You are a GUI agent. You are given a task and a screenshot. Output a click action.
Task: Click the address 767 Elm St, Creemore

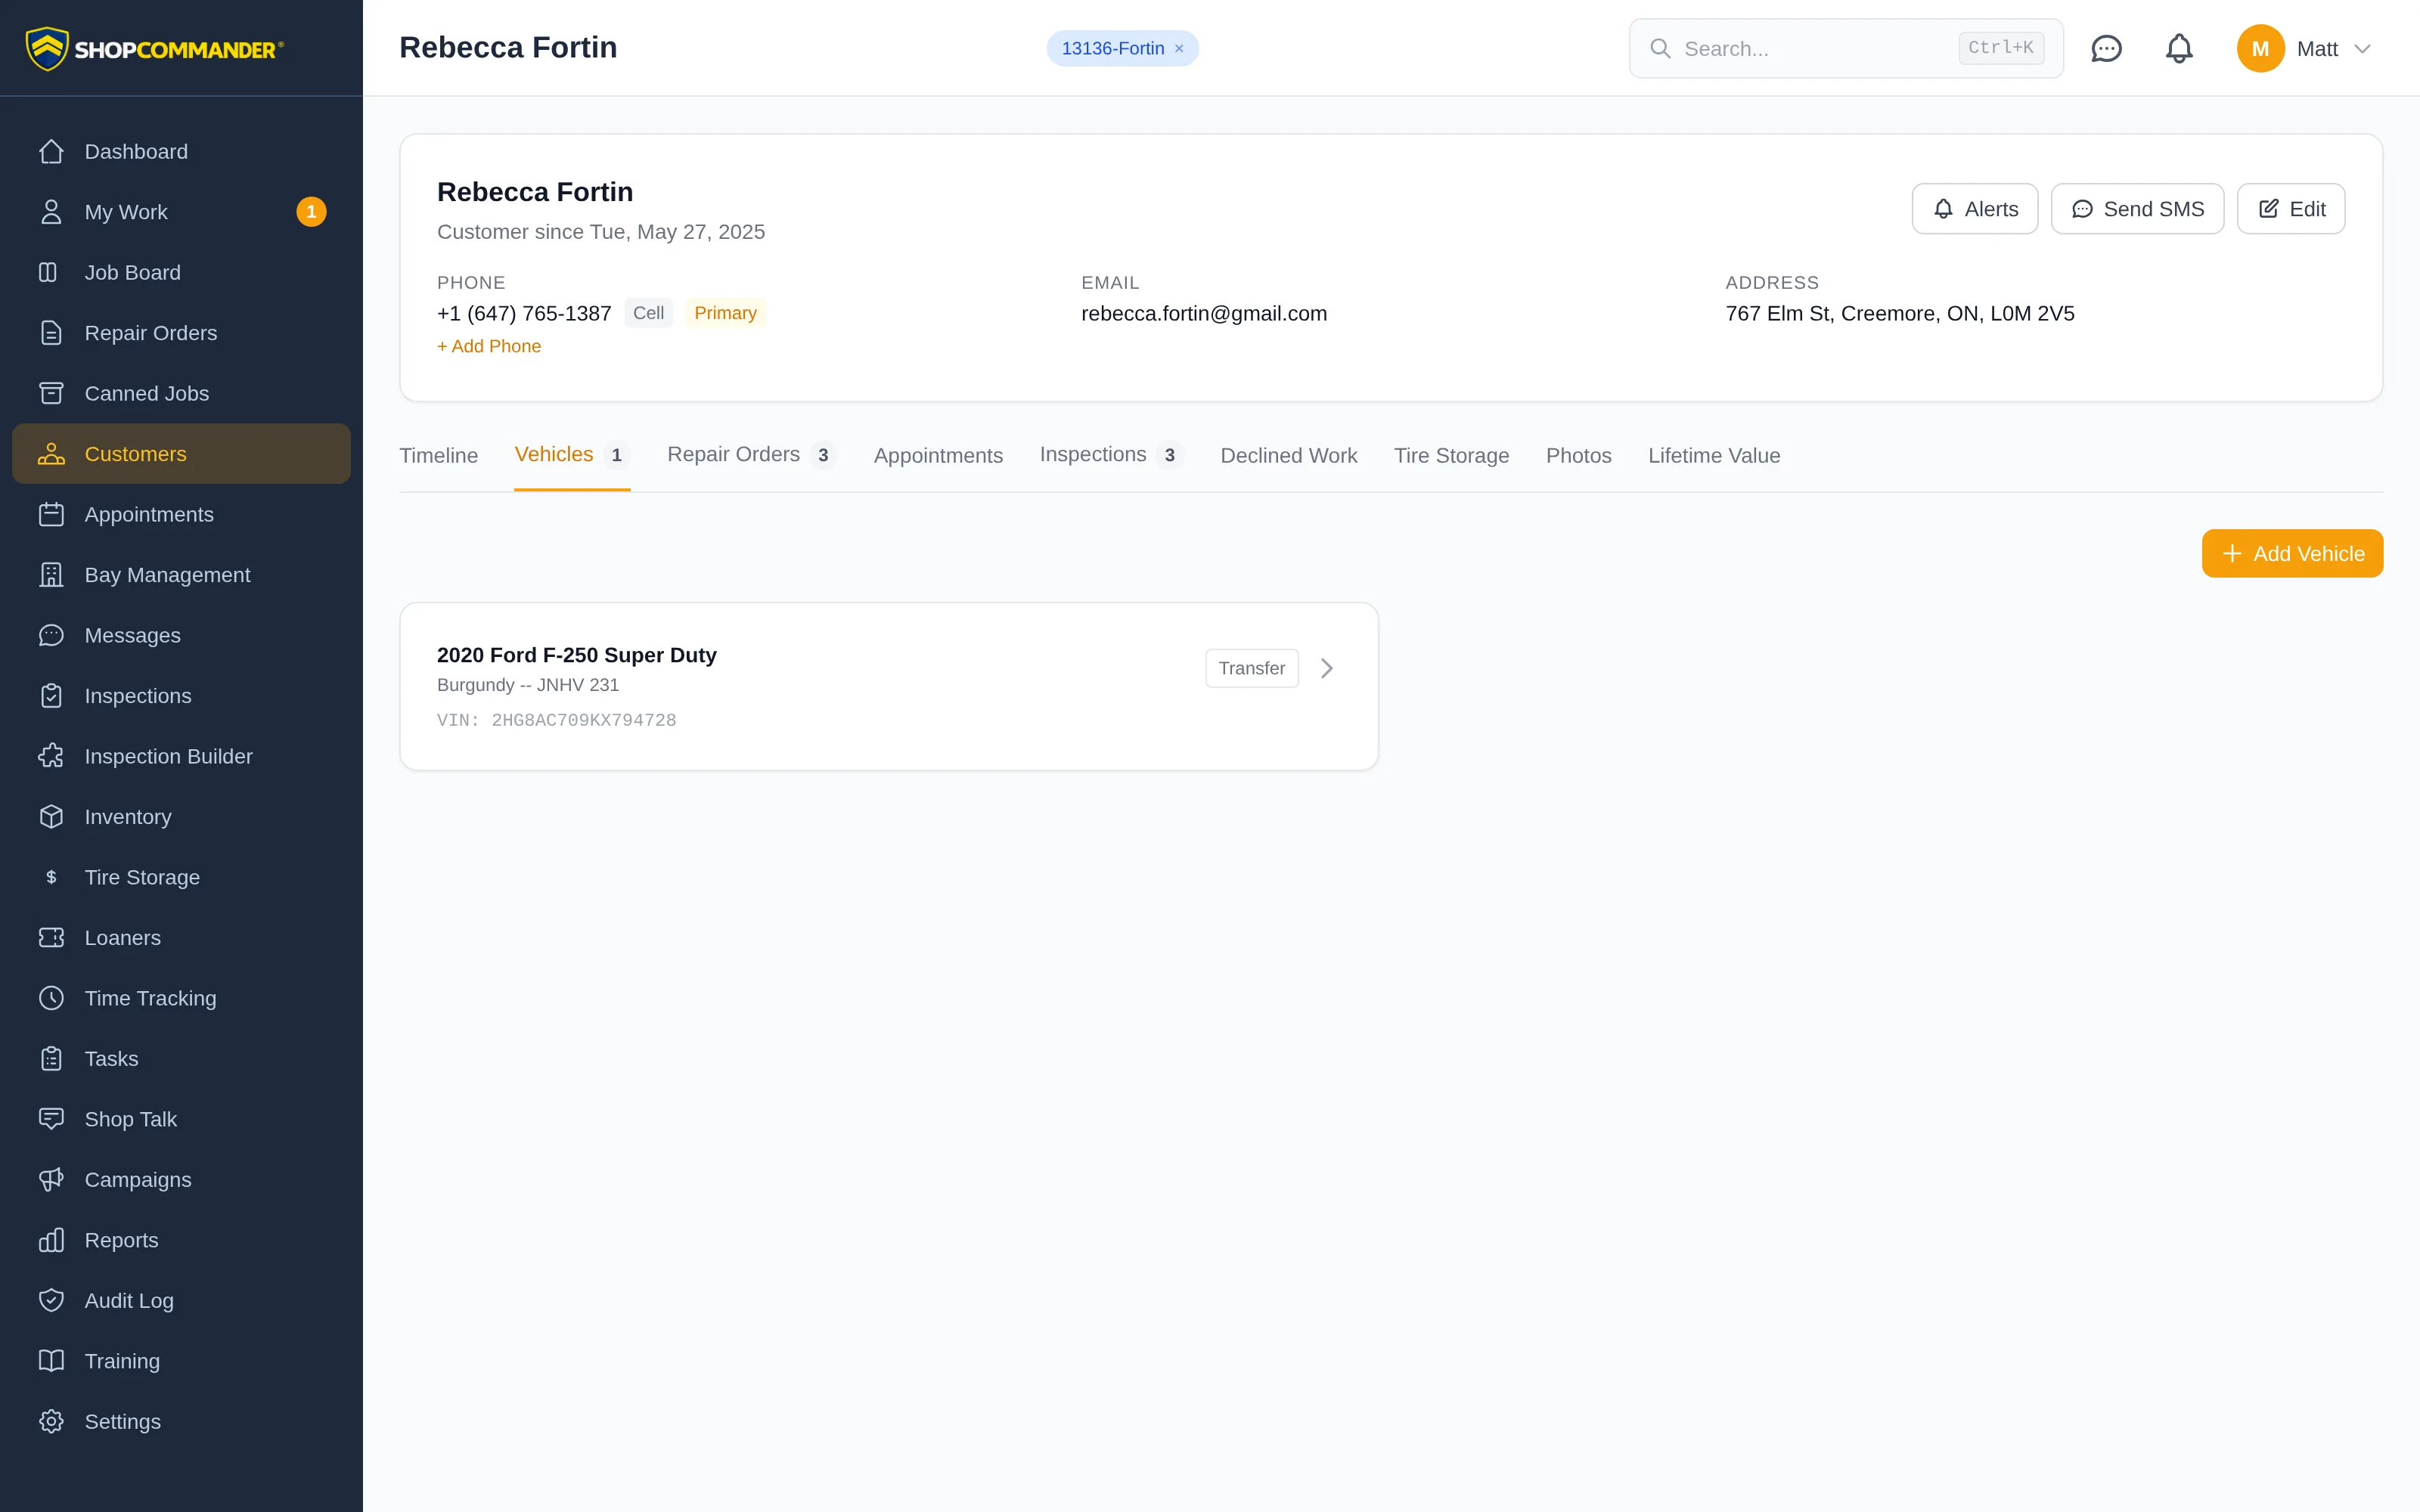1899,314
